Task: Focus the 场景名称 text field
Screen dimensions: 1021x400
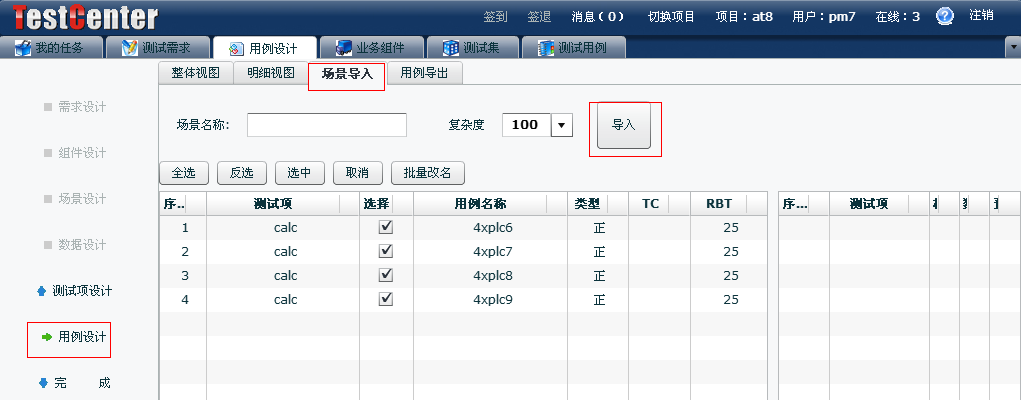Action: (x=326, y=125)
